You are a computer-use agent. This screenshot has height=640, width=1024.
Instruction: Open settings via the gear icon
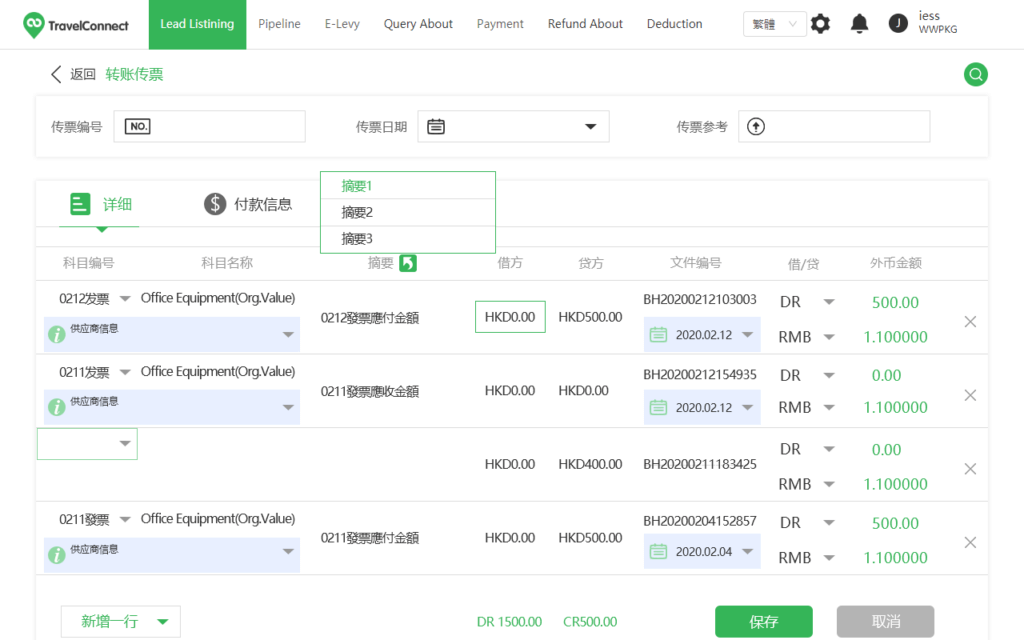coord(820,24)
